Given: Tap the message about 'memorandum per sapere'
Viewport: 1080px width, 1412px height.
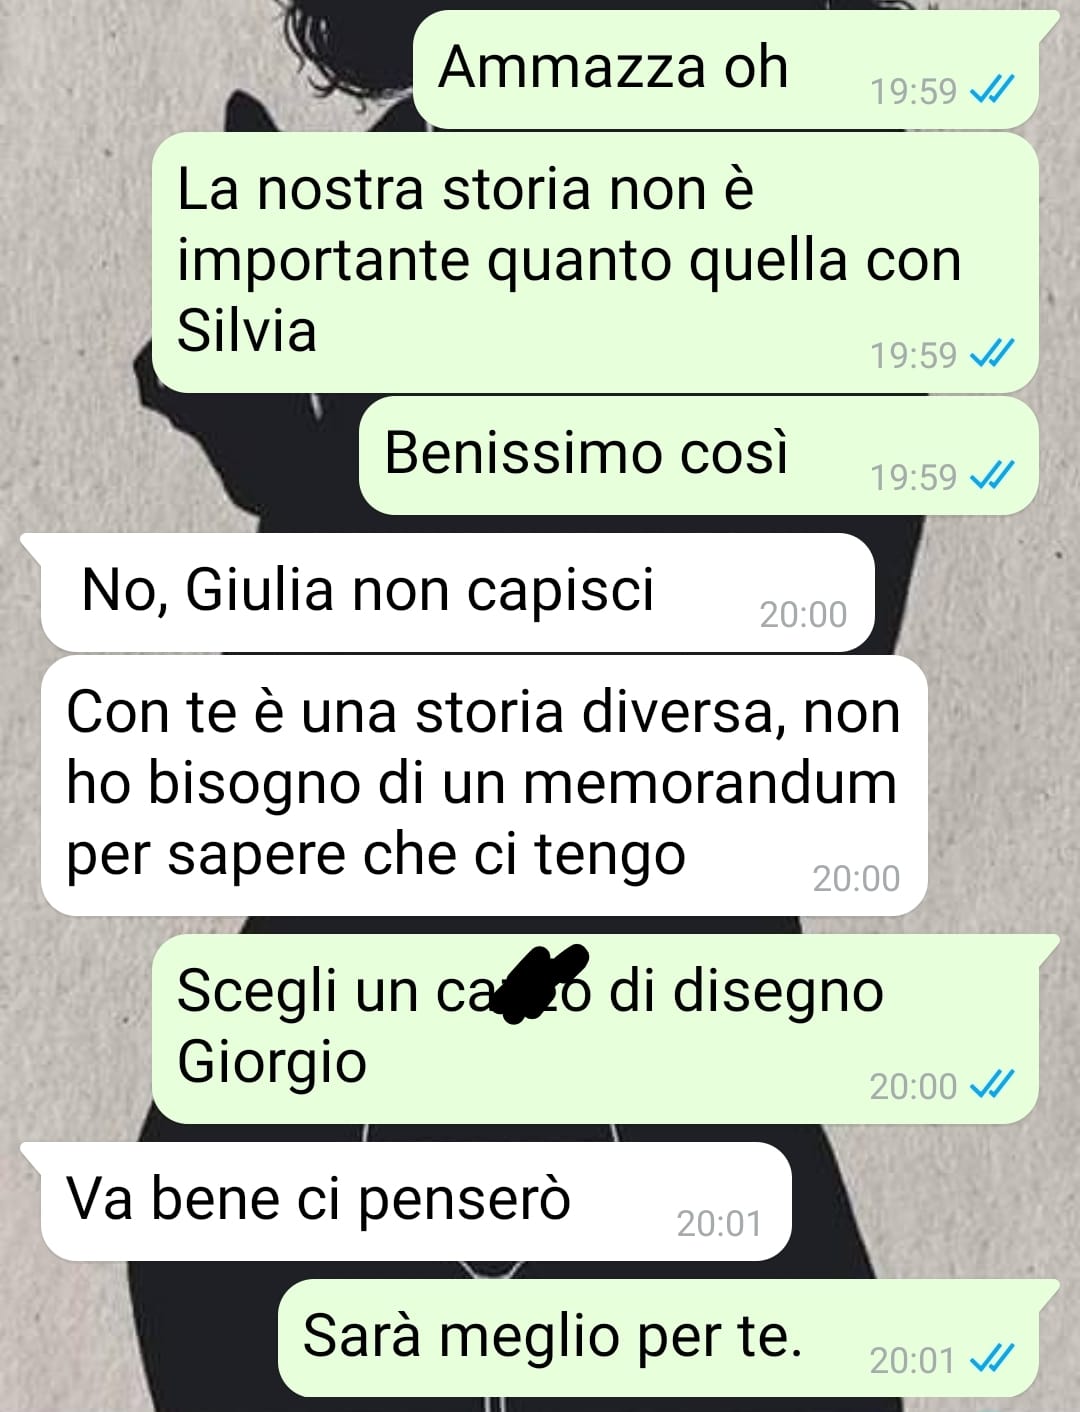Looking at the screenshot, I should [485, 786].
